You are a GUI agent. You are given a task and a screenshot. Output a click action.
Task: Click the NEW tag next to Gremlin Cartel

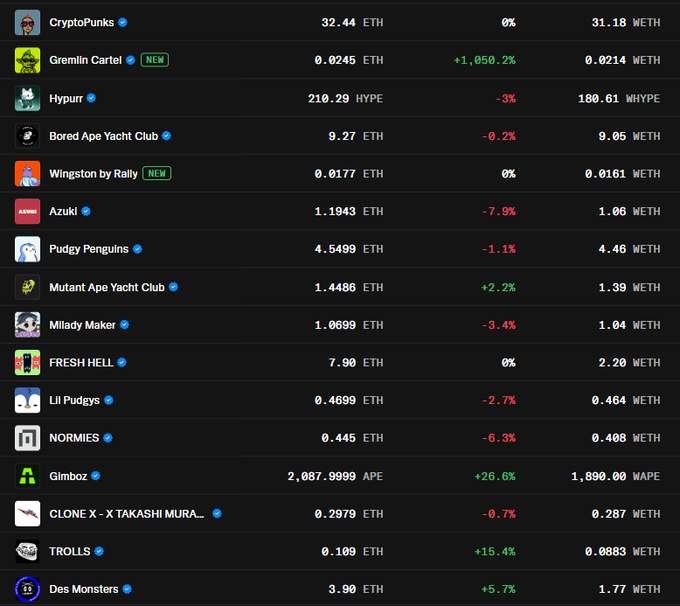pos(155,60)
